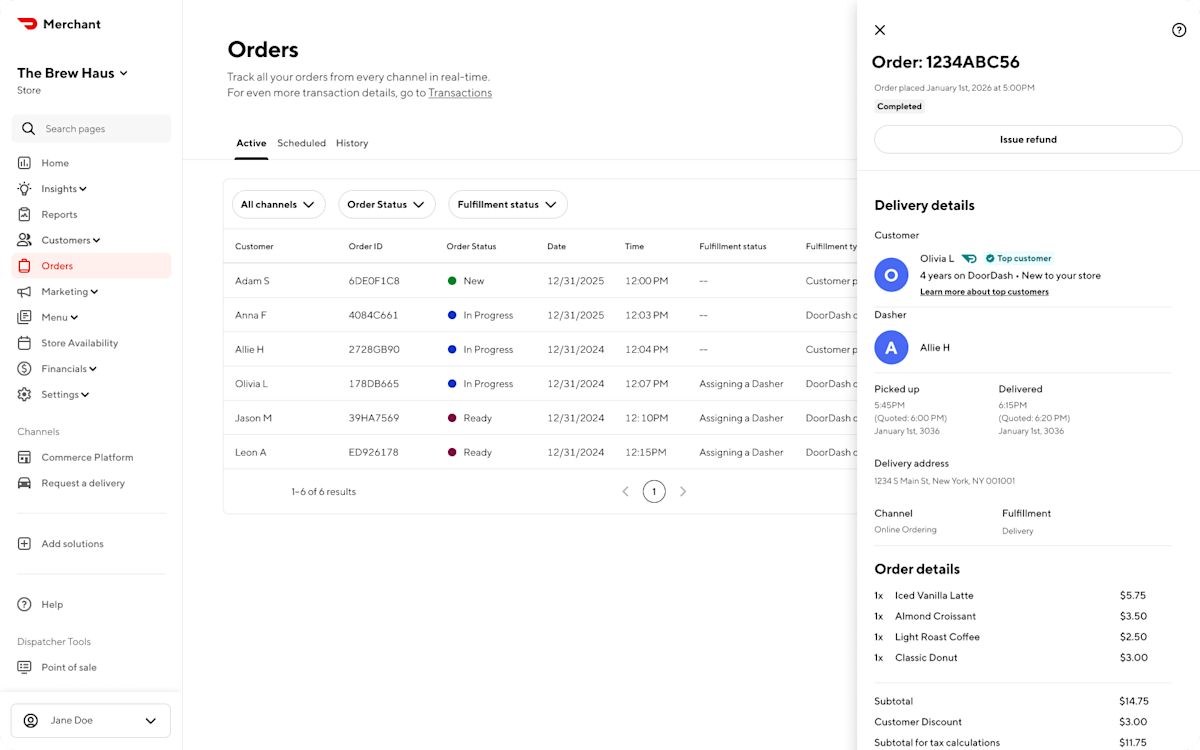The width and height of the screenshot is (1200, 750).
Task: Switch to the Scheduled orders tab
Action: pos(301,143)
